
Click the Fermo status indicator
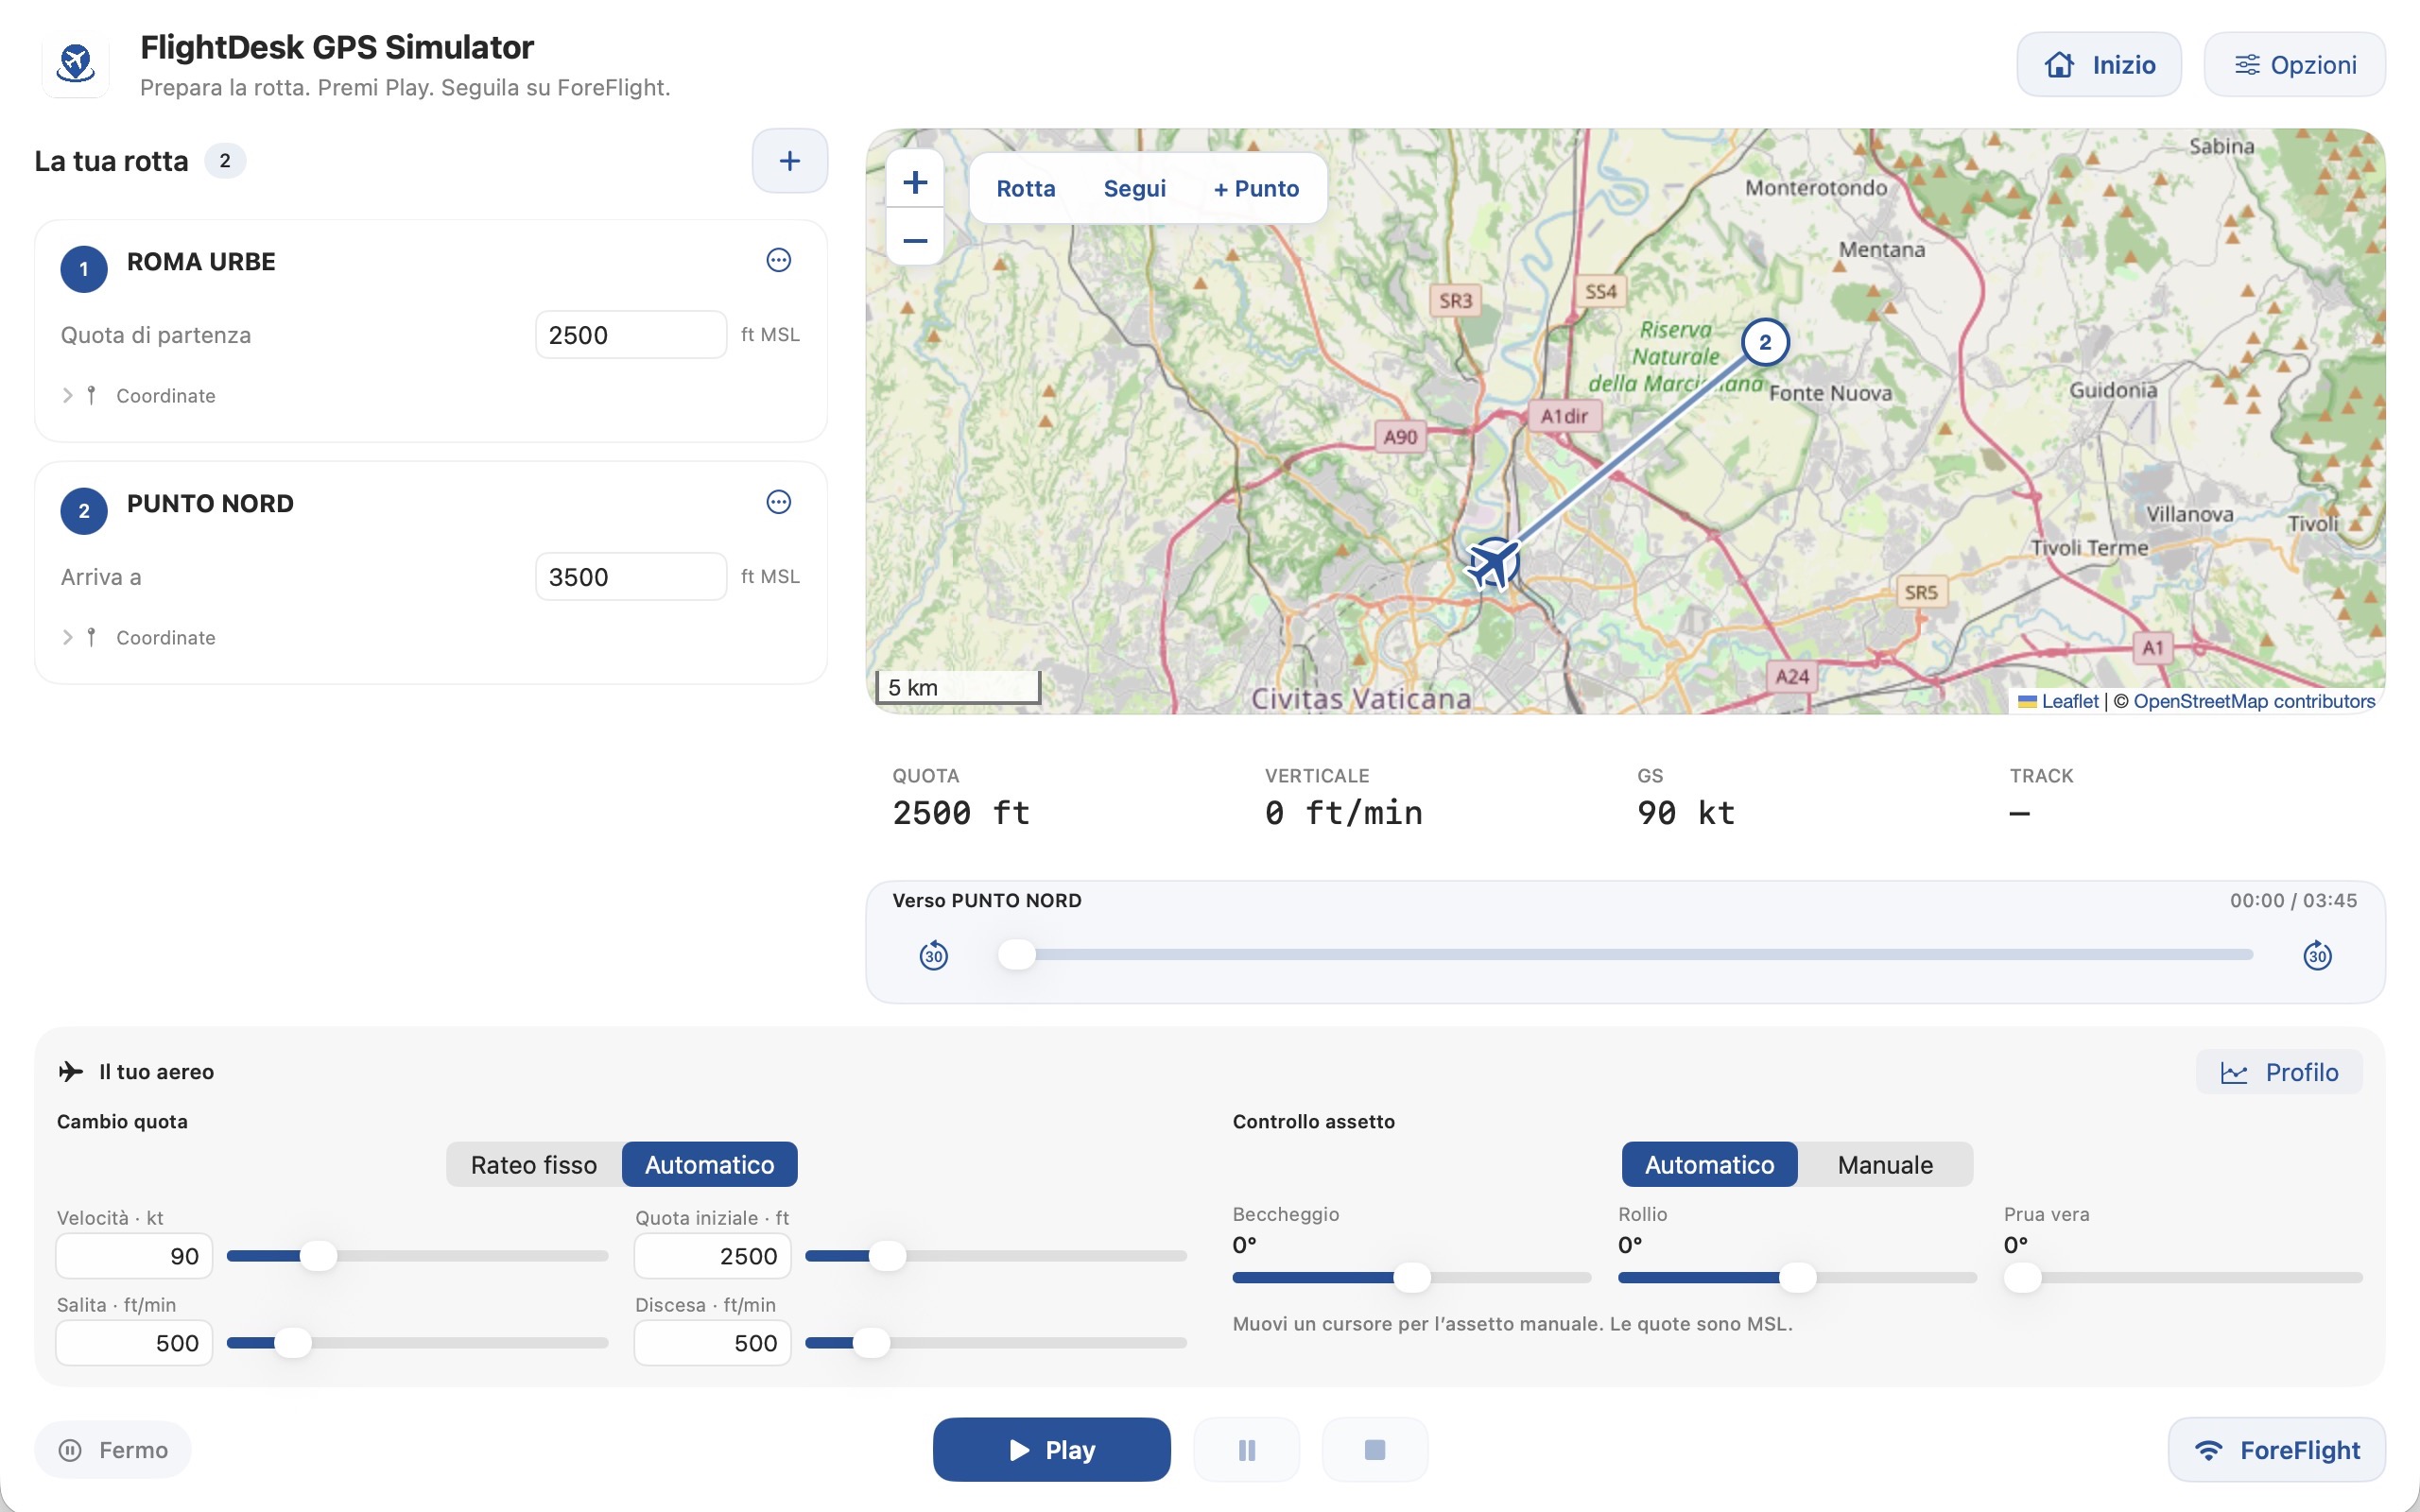[x=113, y=1449]
